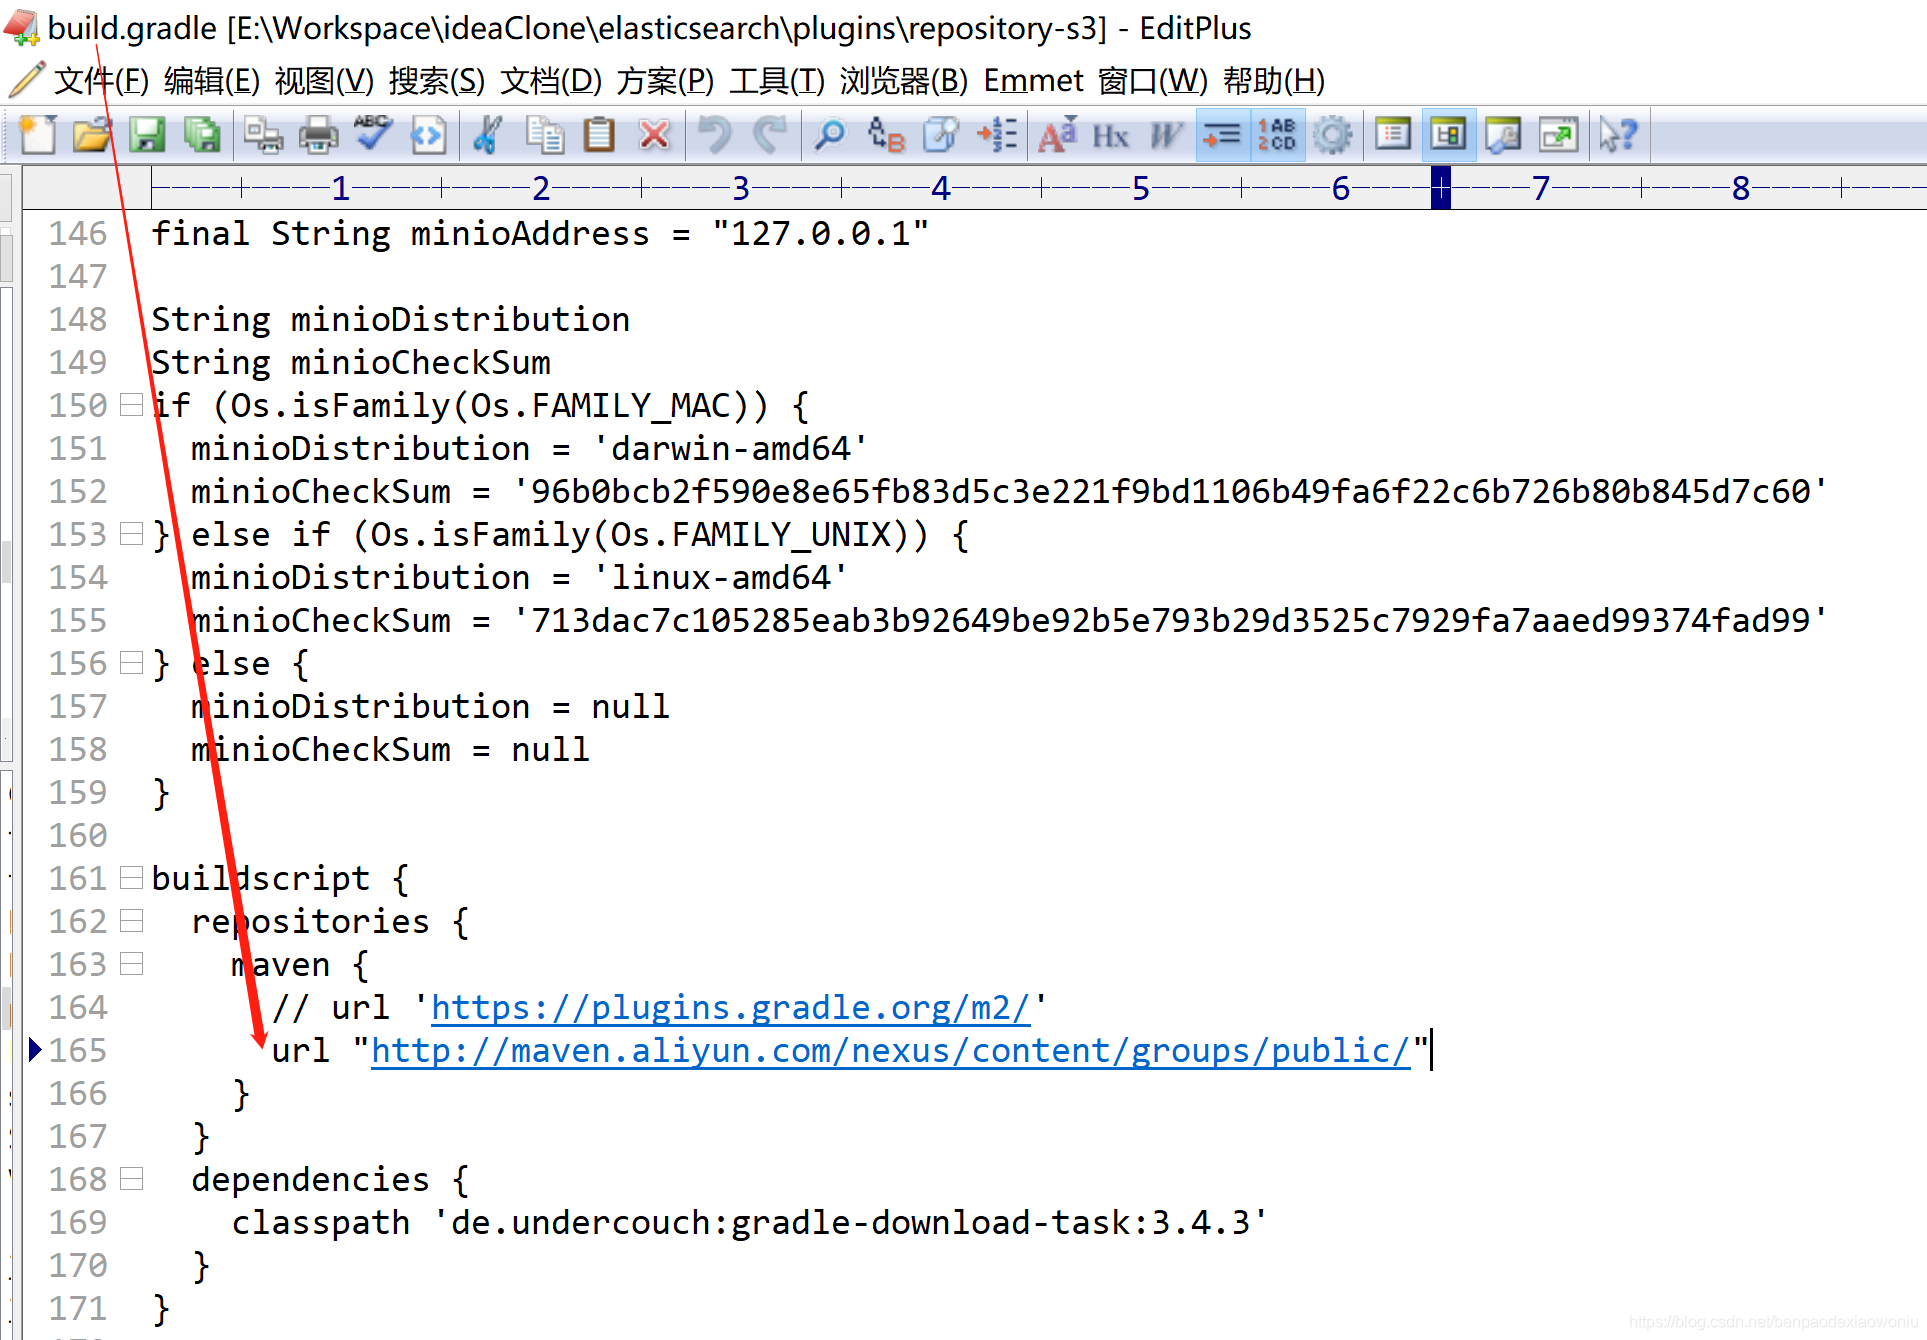Open the Emmet menu
This screenshot has width=1927, height=1340.
point(1033,81)
